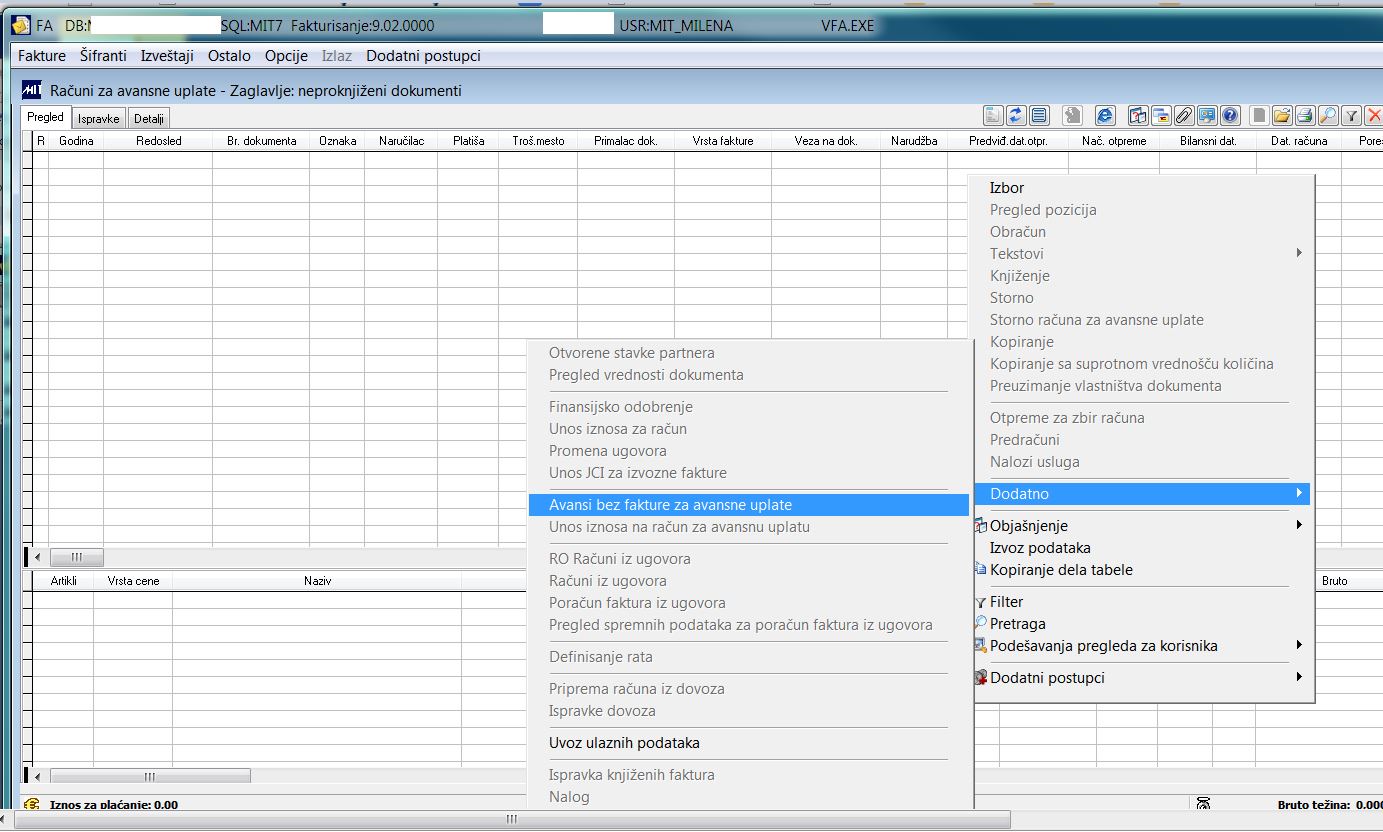The height and width of the screenshot is (832, 1383).
Task: Click the bottom window horizontal scrollbar thumb
Action: tap(511, 819)
